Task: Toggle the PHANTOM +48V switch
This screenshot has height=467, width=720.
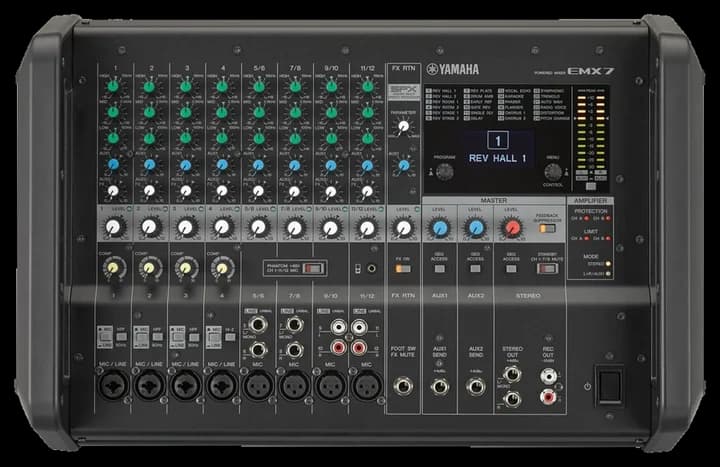Action: [x=313, y=268]
